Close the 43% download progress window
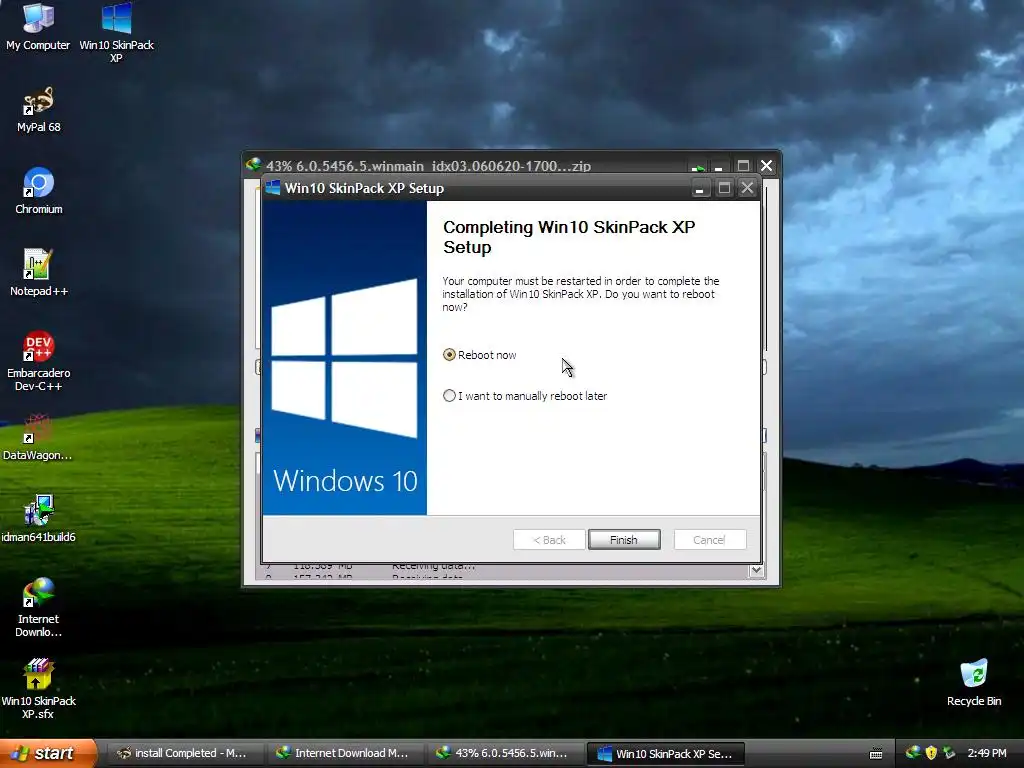1024x768 pixels. (x=767, y=166)
